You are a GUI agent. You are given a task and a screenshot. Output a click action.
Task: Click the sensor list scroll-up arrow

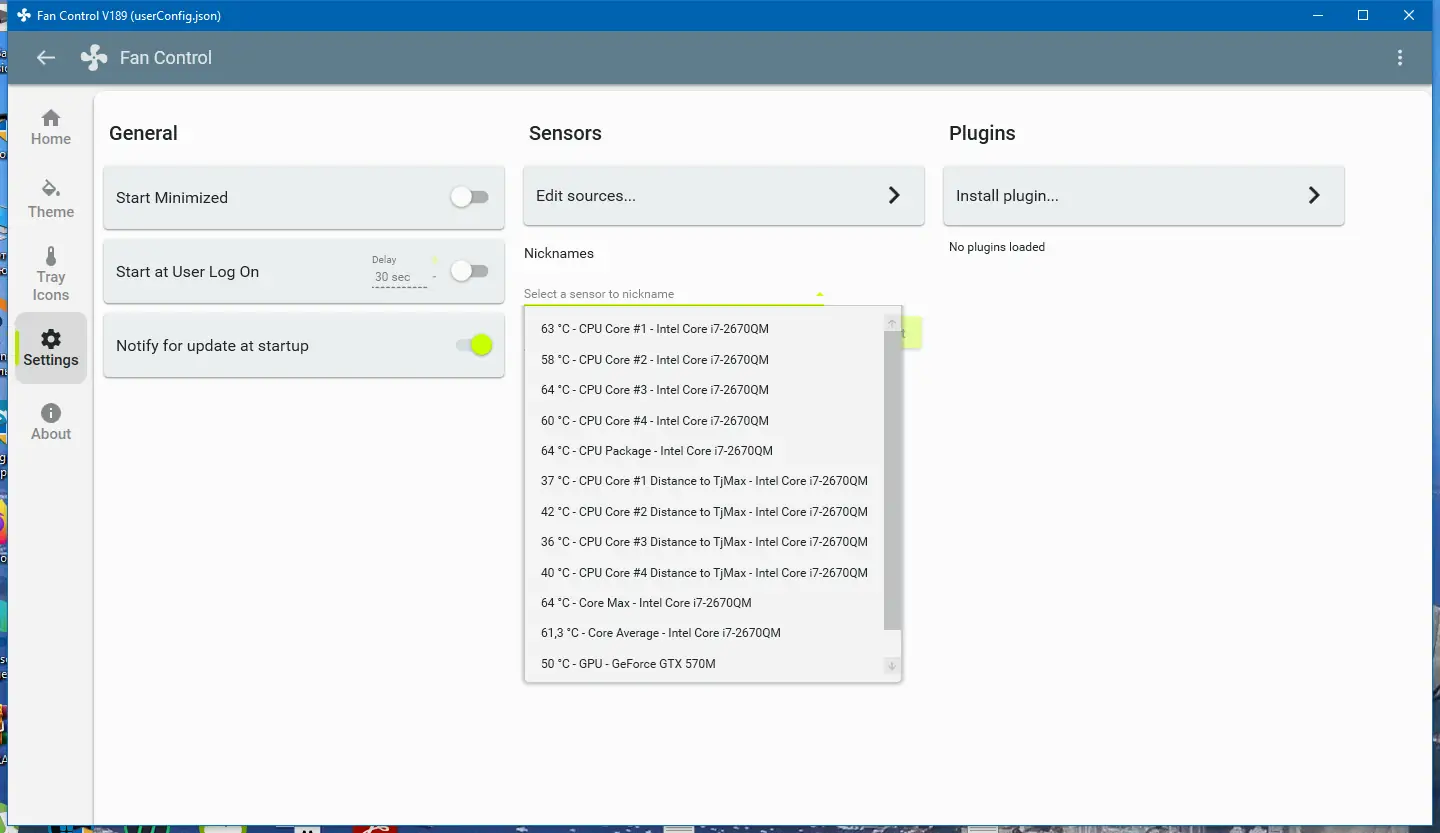click(x=892, y=323)
